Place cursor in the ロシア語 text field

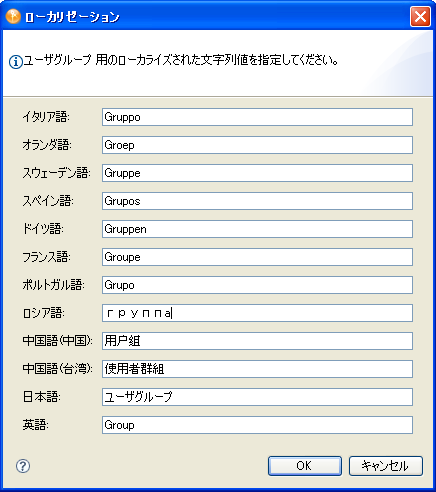pos(257,313)
